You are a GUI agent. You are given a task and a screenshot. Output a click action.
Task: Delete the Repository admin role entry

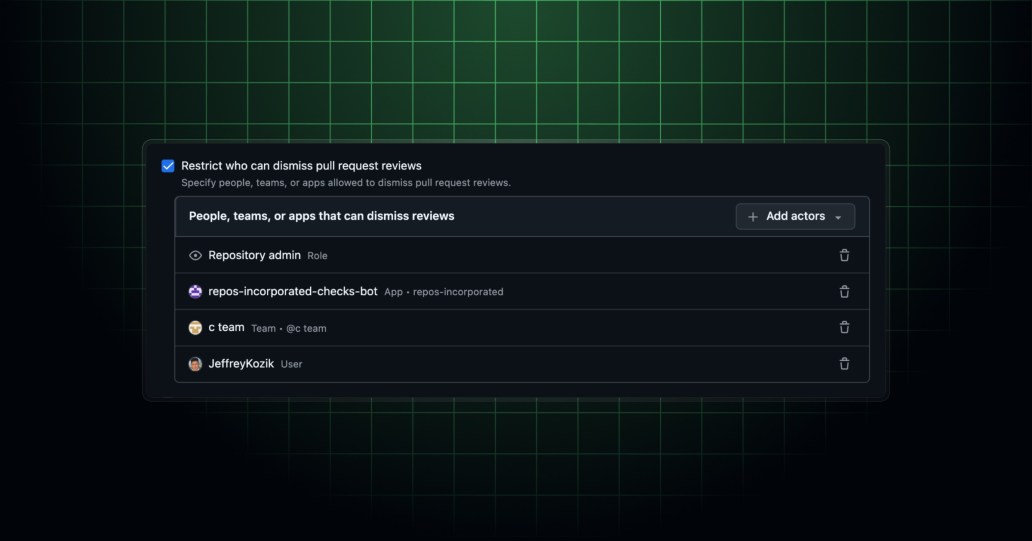coord(844,255)
